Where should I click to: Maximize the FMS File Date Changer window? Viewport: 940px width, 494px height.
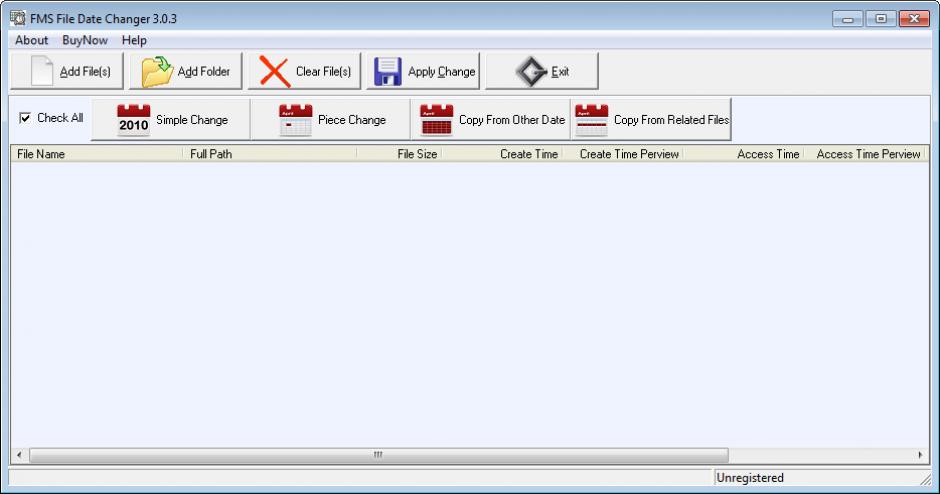[881, 19]
